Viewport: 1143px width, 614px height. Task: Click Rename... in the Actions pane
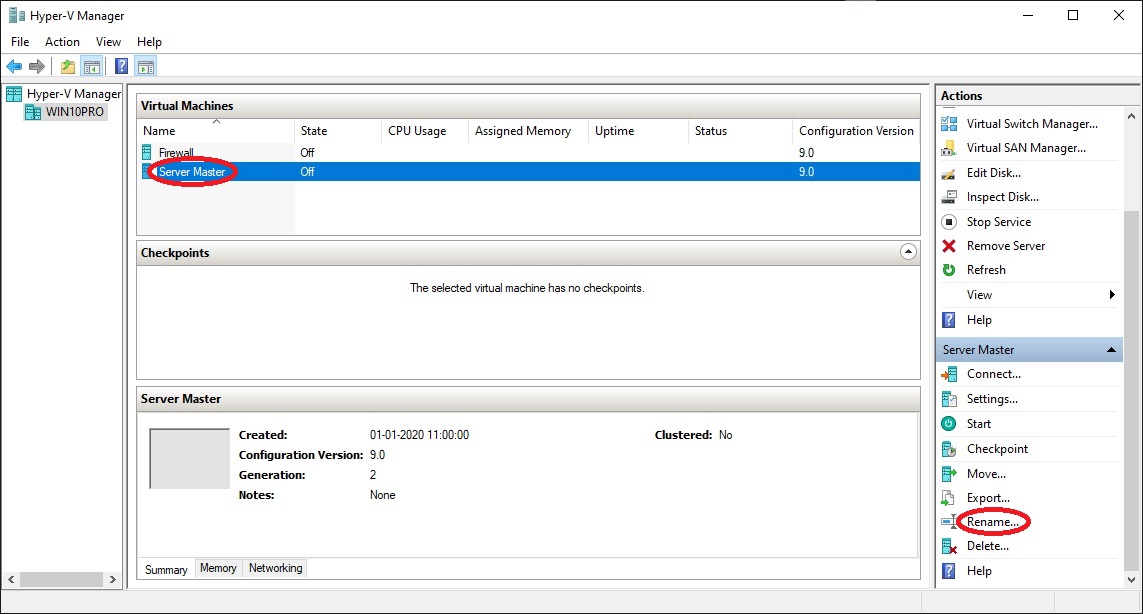tap(993, 522)
